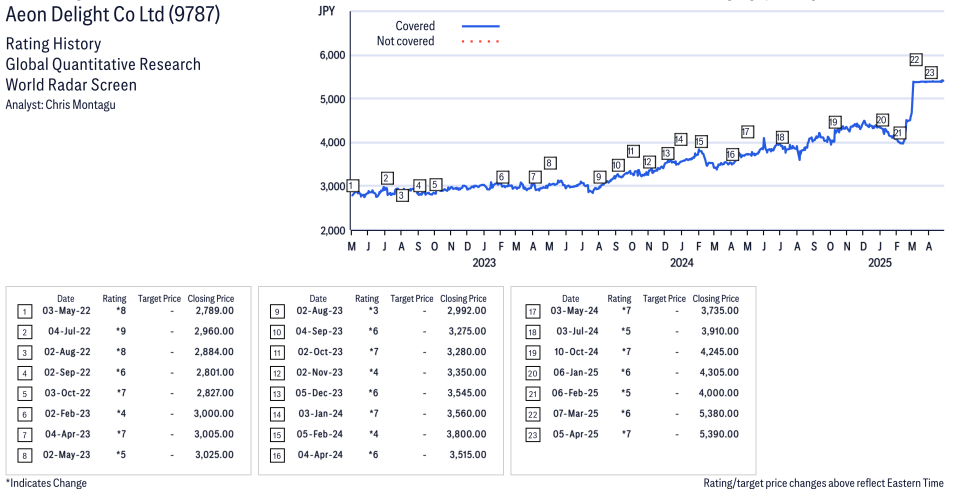955x489 pixels.
Task: Select marker 14 on the price chart
Action: tap(680, 139)
